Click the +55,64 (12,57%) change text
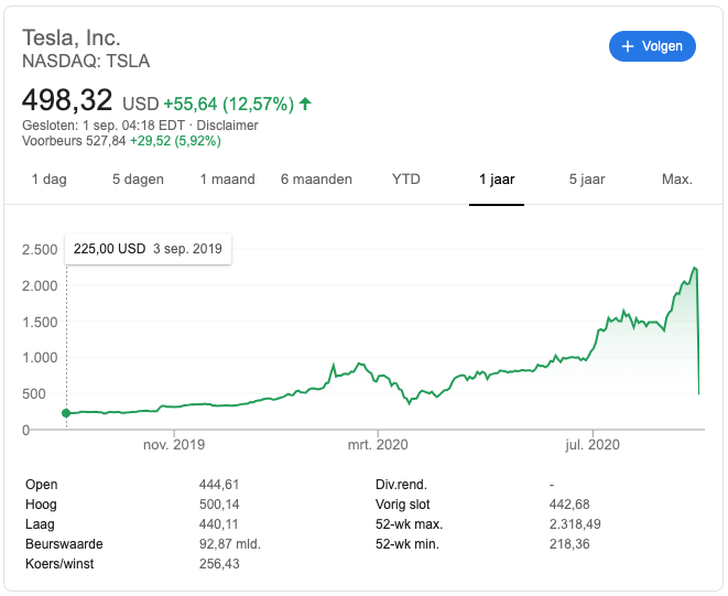 [229, 104]
